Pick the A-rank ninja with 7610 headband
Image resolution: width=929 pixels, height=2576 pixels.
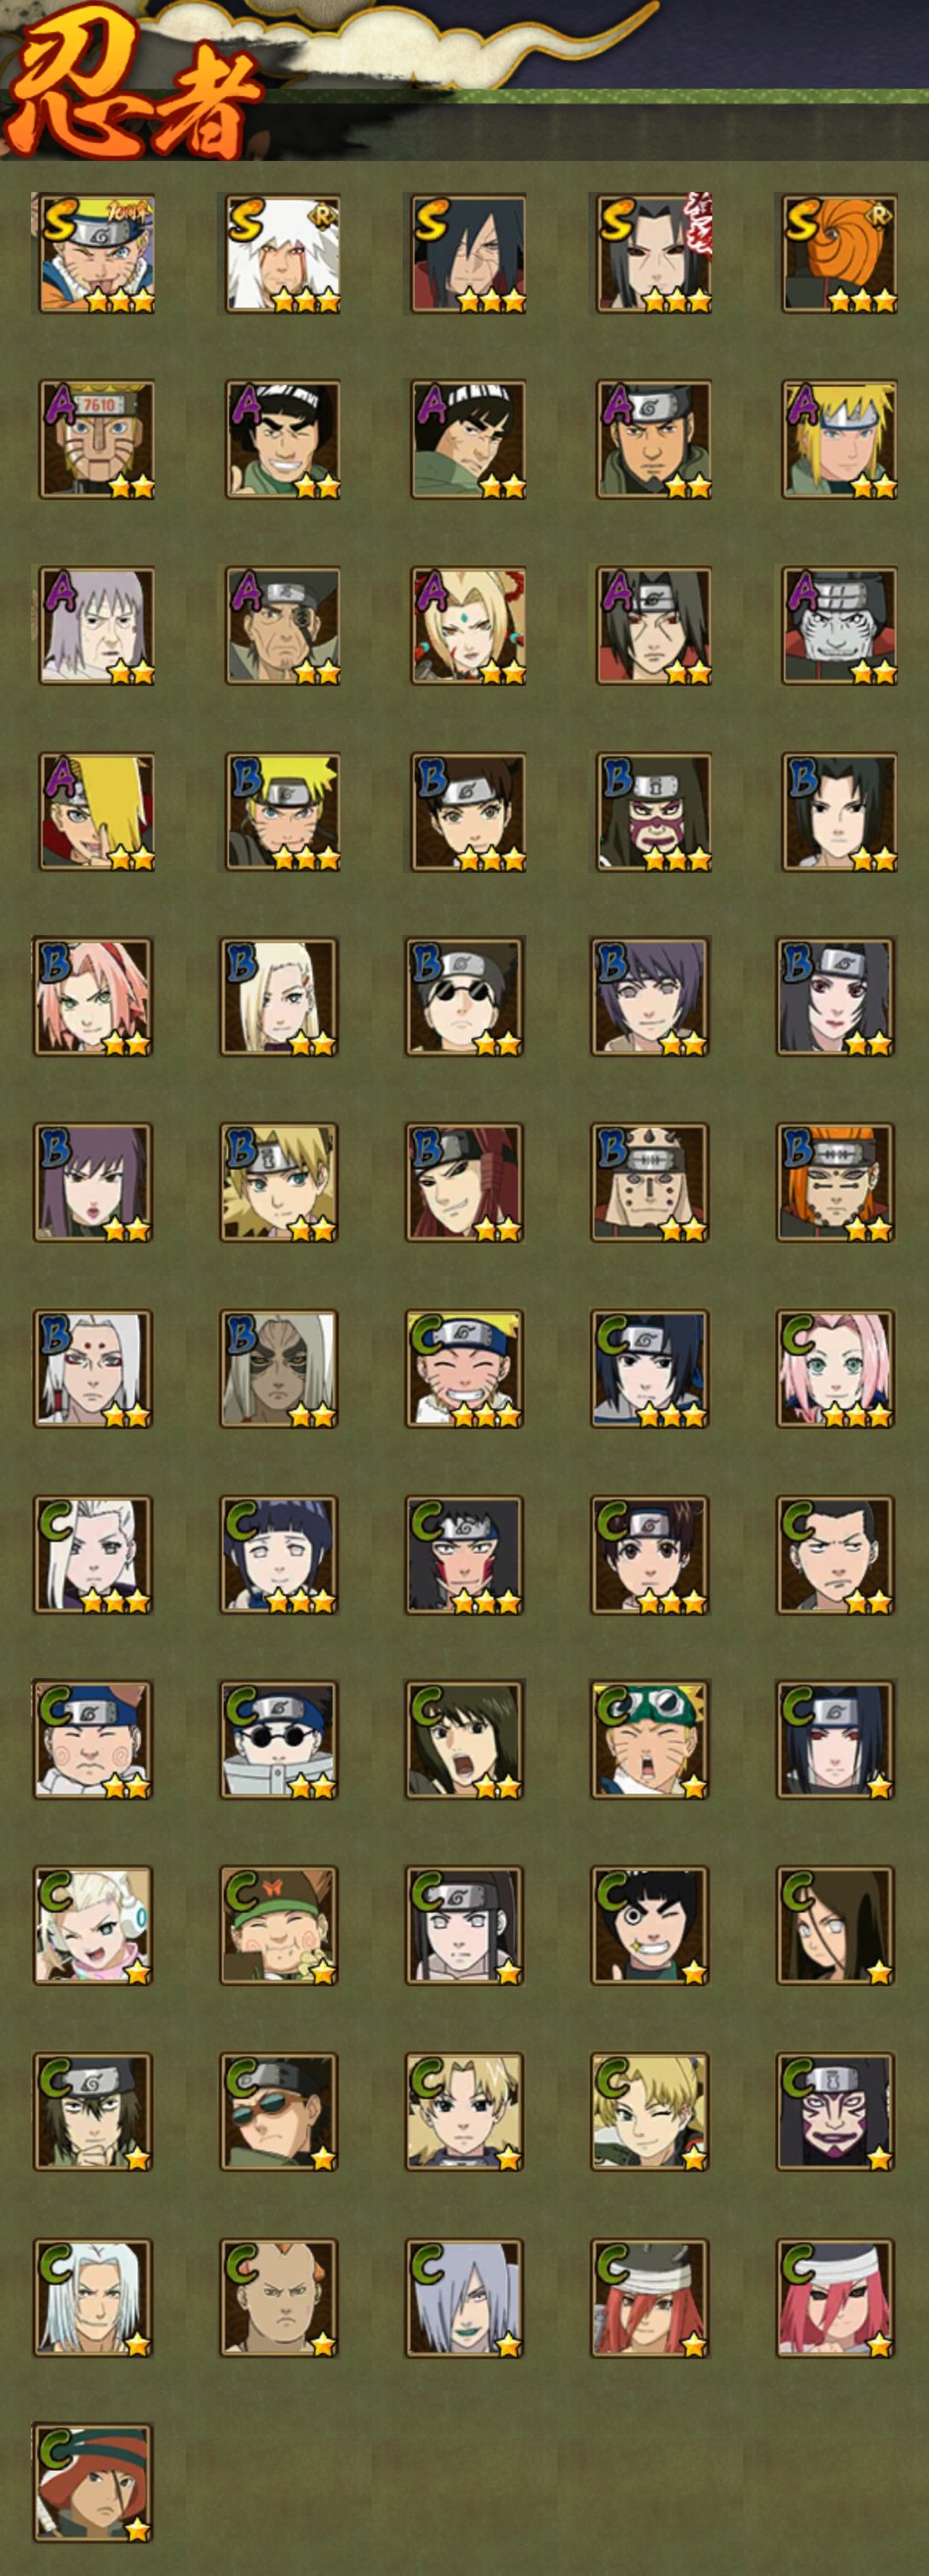(97, 439)
